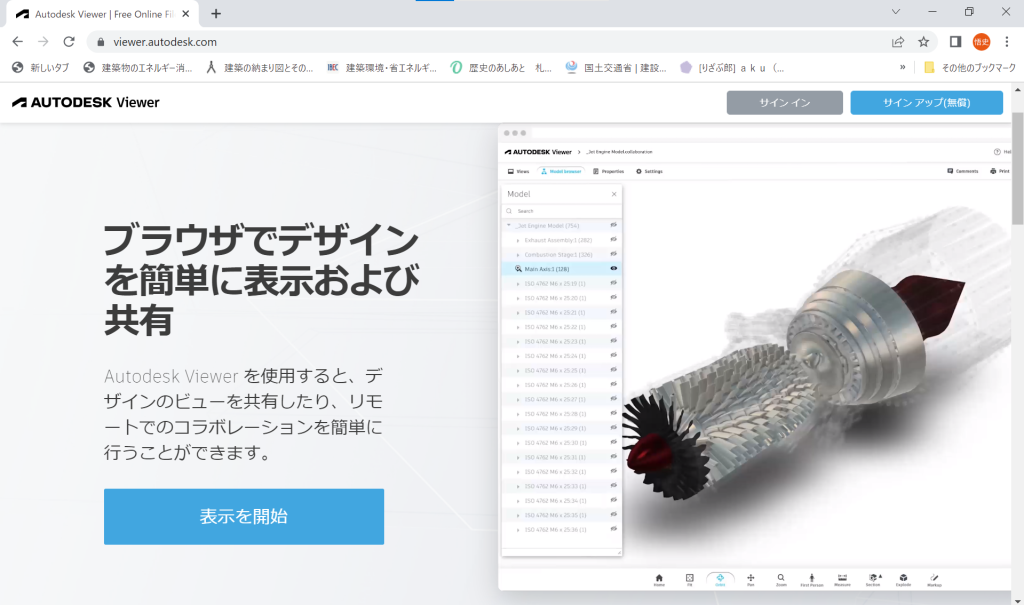Screen dimensions: 1024x605
Task: Expand the Combustion Stage:1 tree node
Action: coord(518,255)
